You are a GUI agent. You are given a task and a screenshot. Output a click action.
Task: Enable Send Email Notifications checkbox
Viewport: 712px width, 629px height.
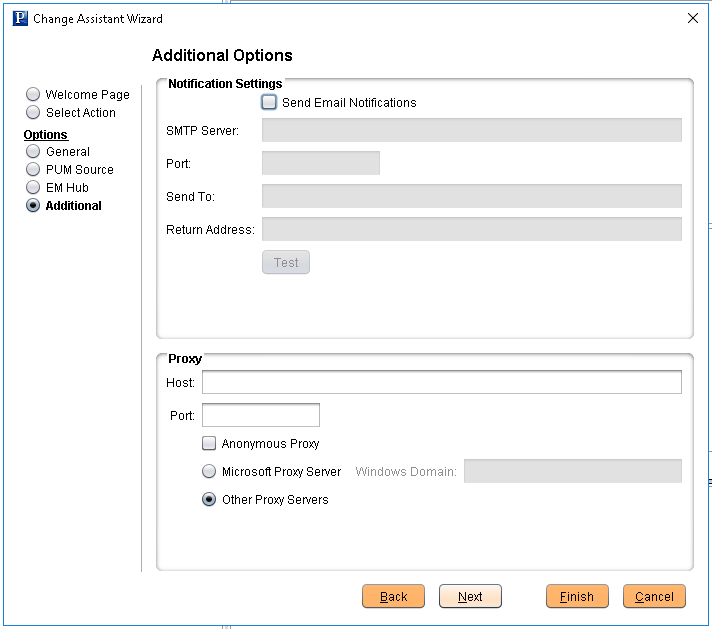pos(269,102)
